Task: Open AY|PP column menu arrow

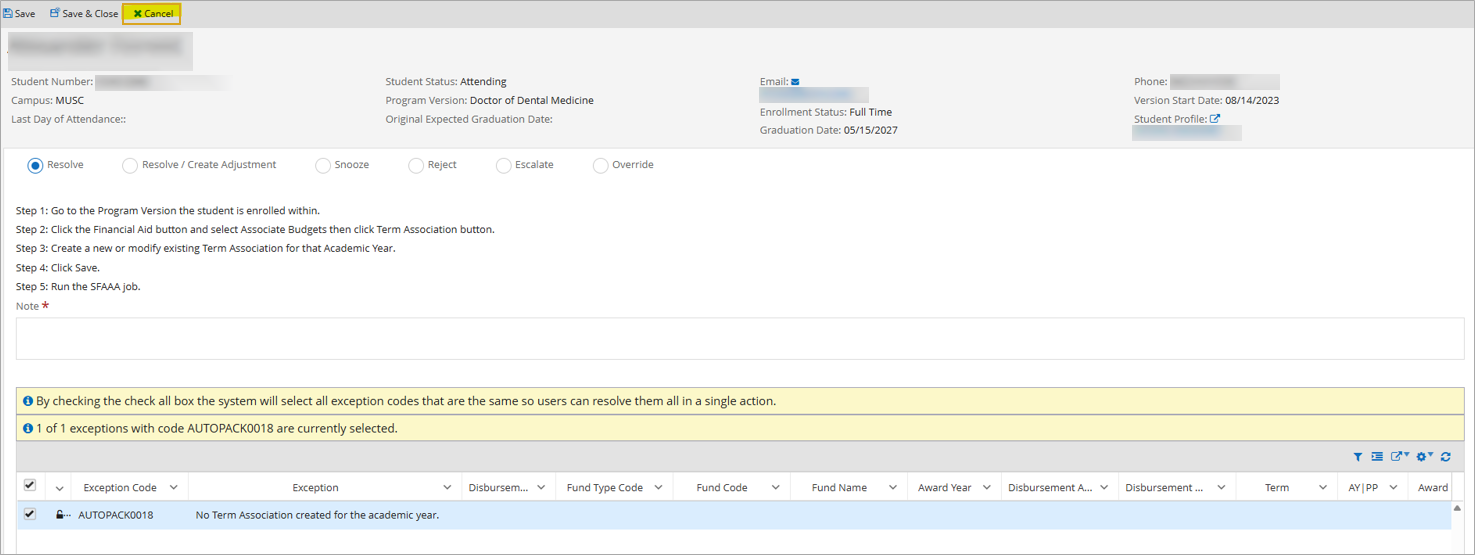Action: click(x=1393, y=488)
